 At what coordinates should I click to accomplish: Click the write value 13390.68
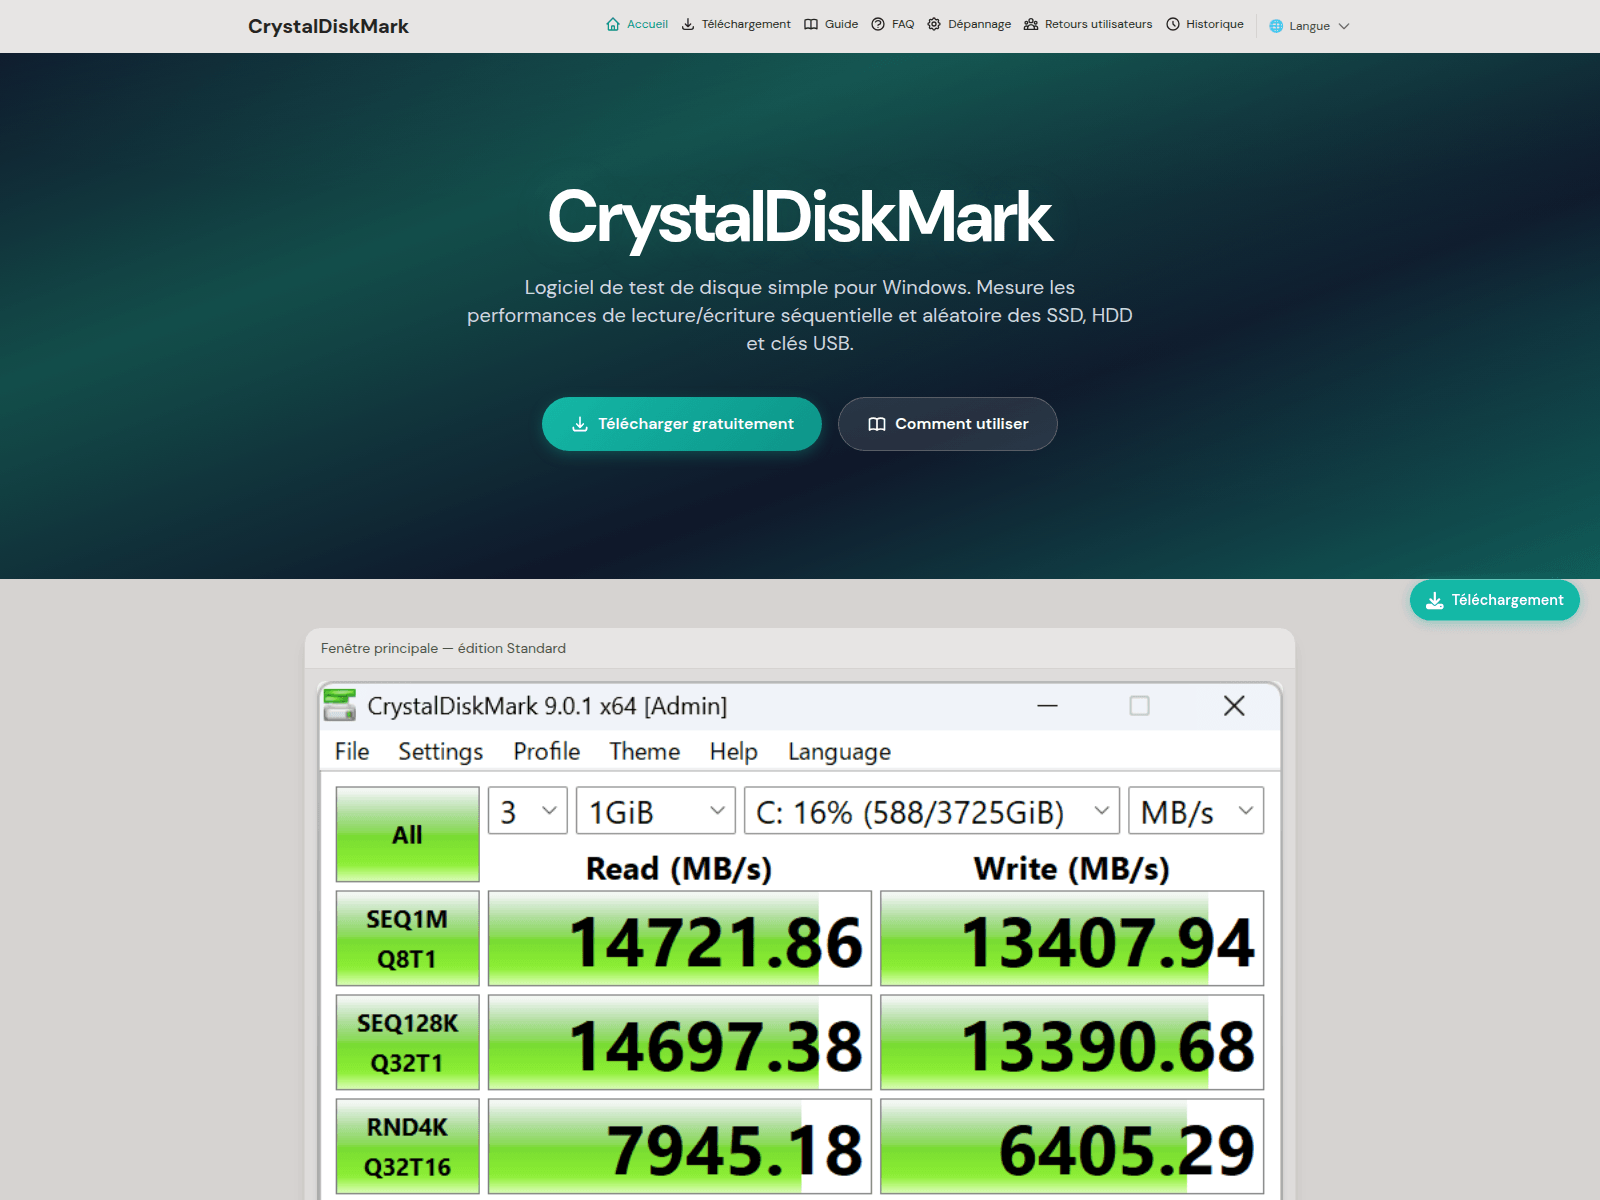1072,1042
